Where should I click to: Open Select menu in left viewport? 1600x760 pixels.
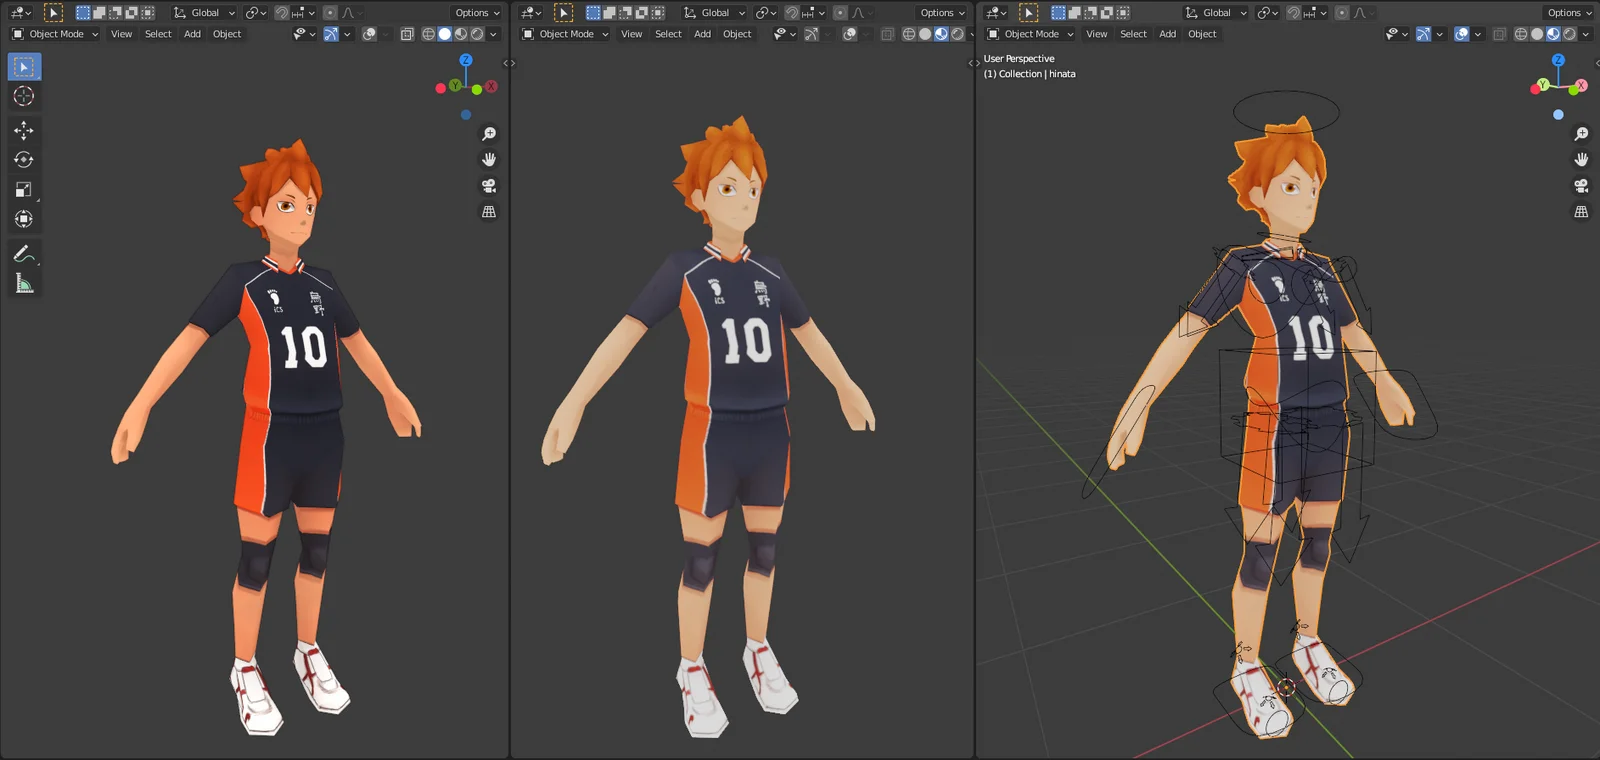158,34
